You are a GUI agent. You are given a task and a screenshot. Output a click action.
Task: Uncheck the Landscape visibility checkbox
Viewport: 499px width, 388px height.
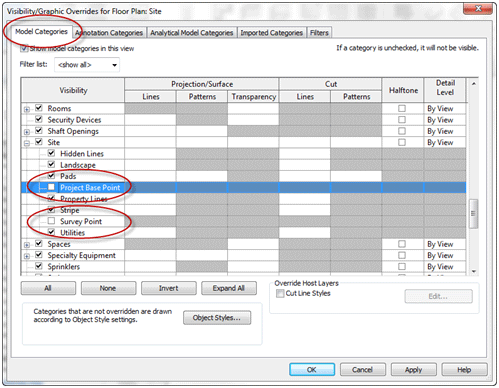[x=51, y=165]
